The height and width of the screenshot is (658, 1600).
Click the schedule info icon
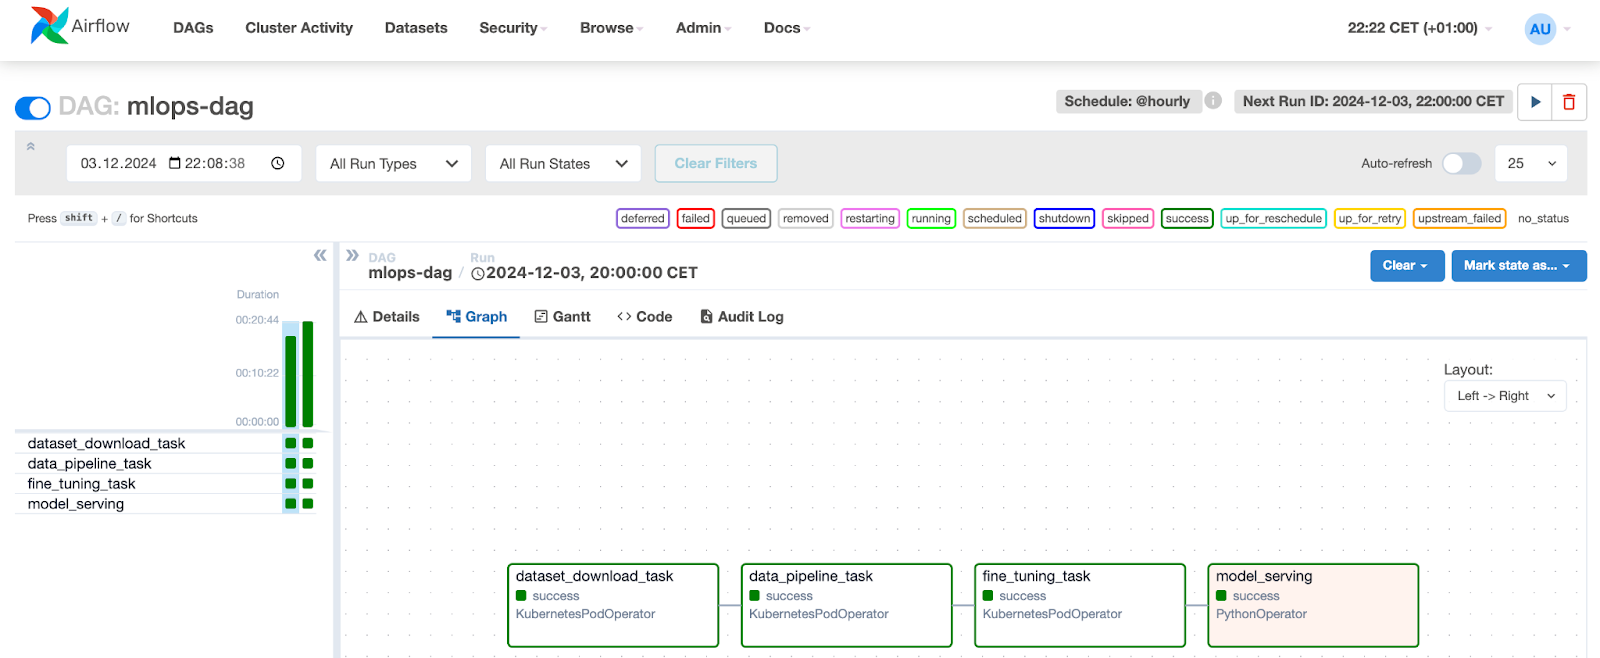1213,101
